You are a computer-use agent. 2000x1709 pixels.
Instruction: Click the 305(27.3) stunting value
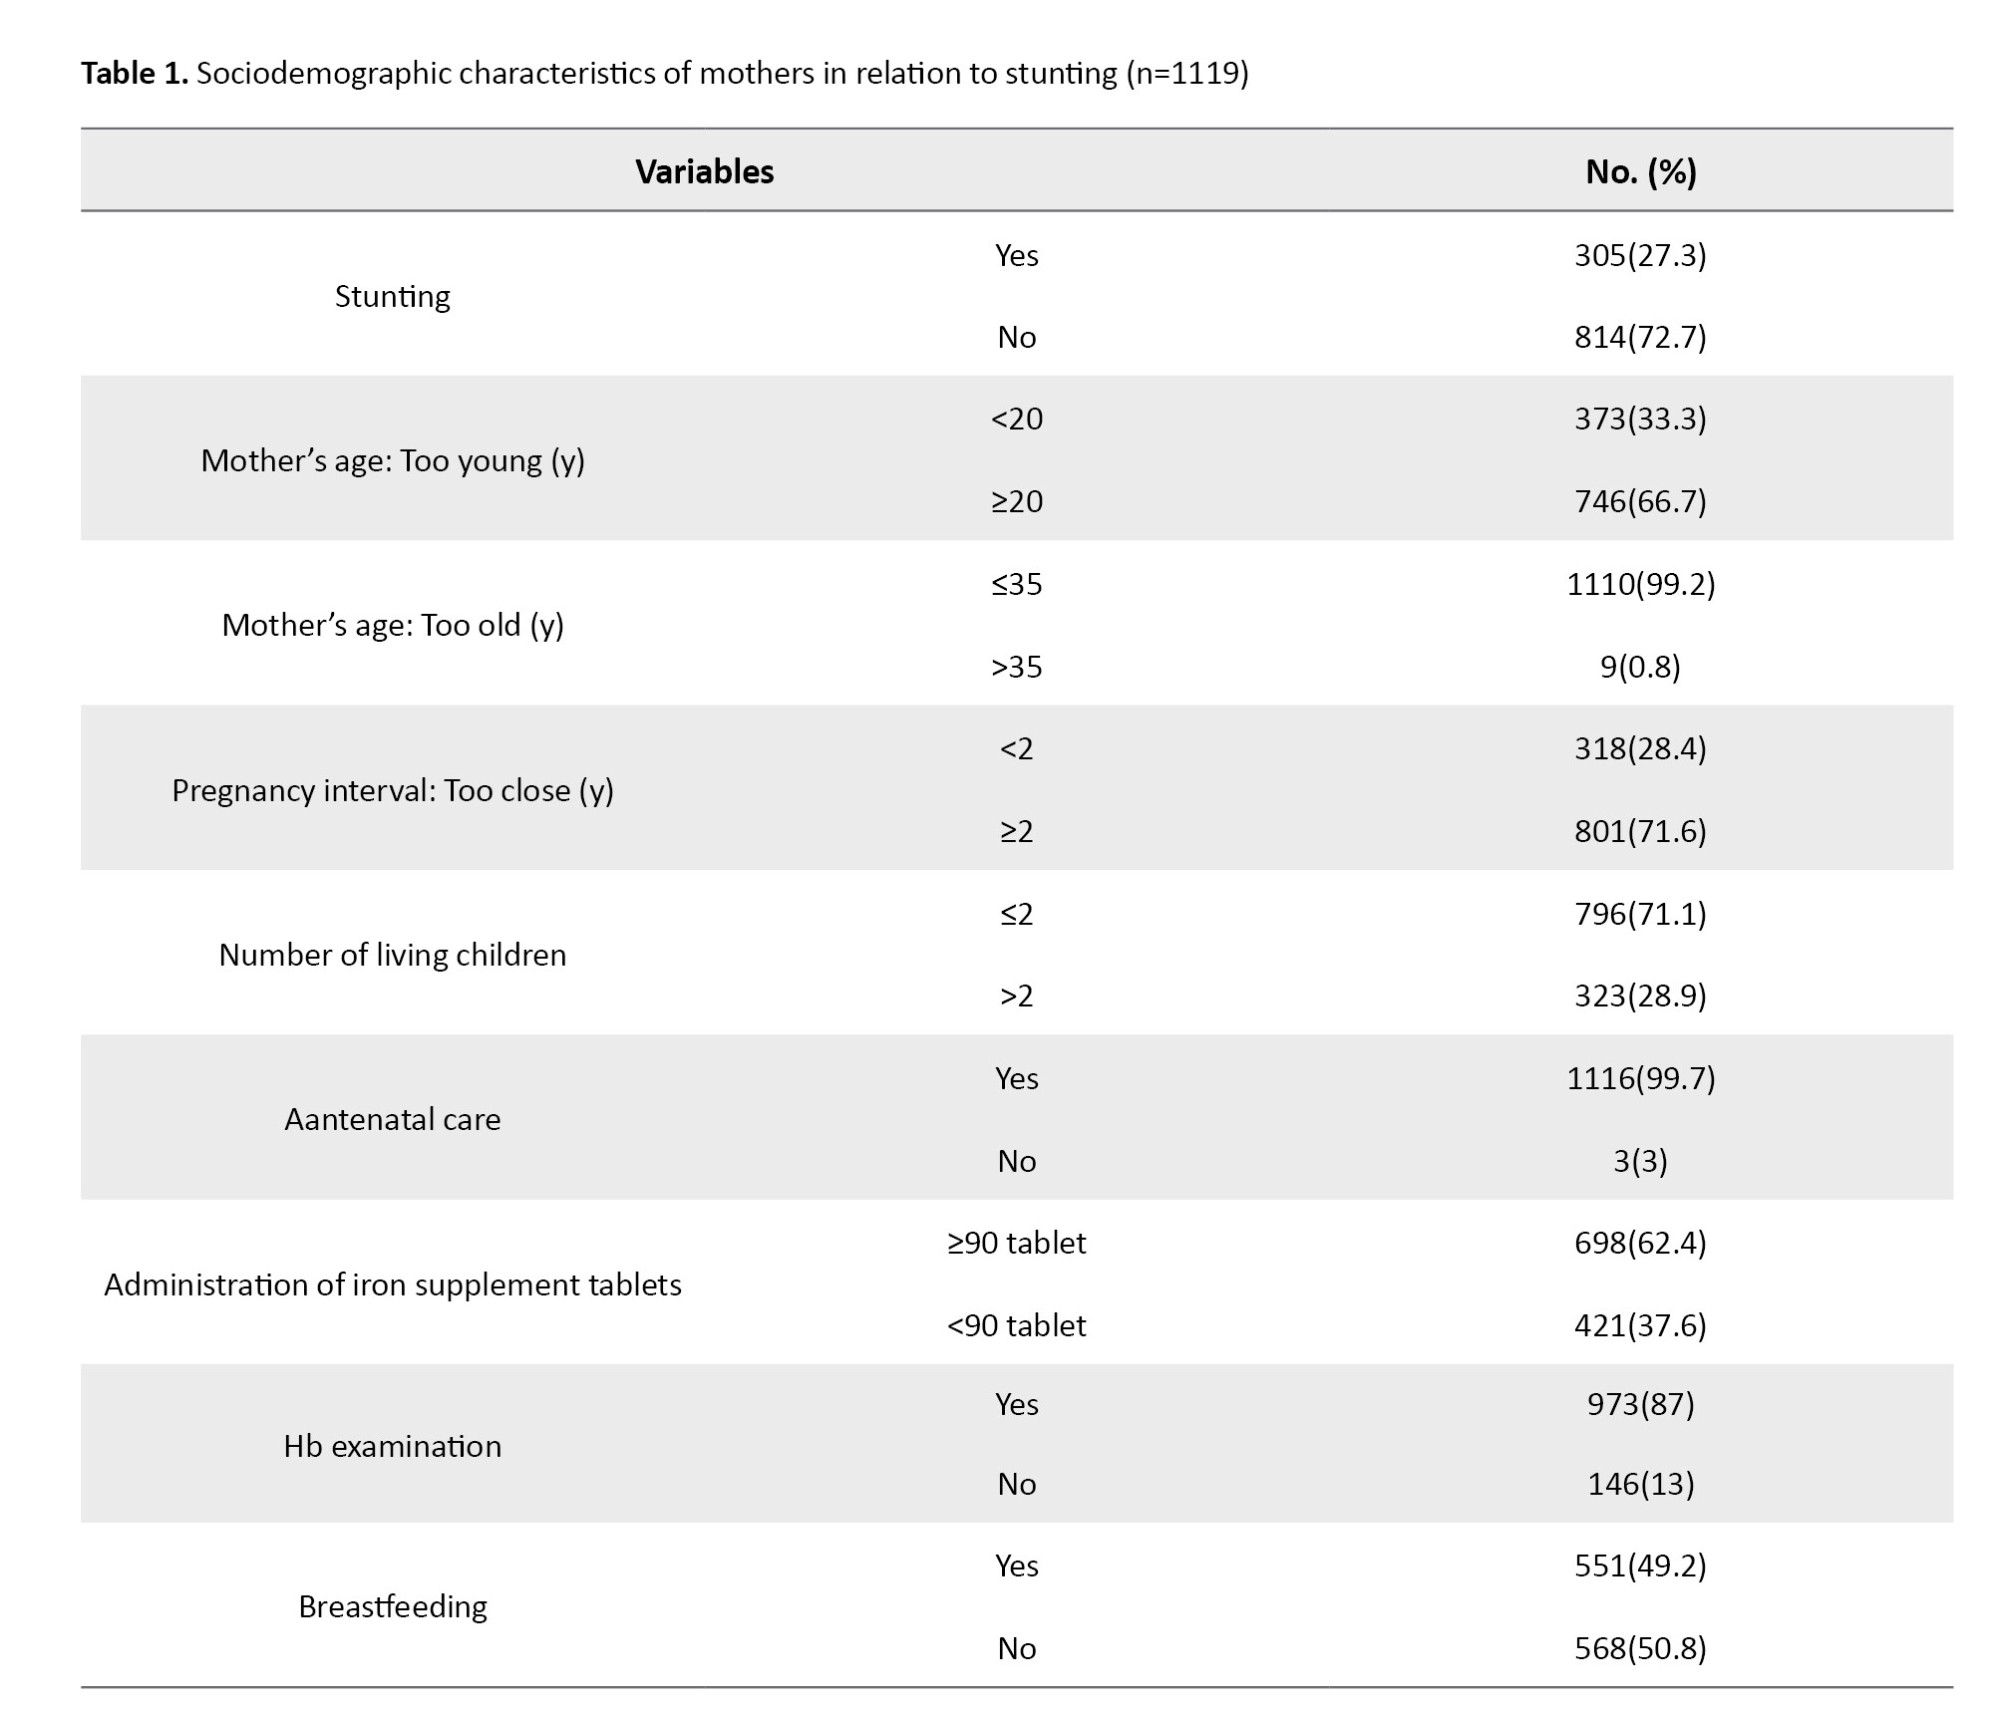pos(1640,255)
